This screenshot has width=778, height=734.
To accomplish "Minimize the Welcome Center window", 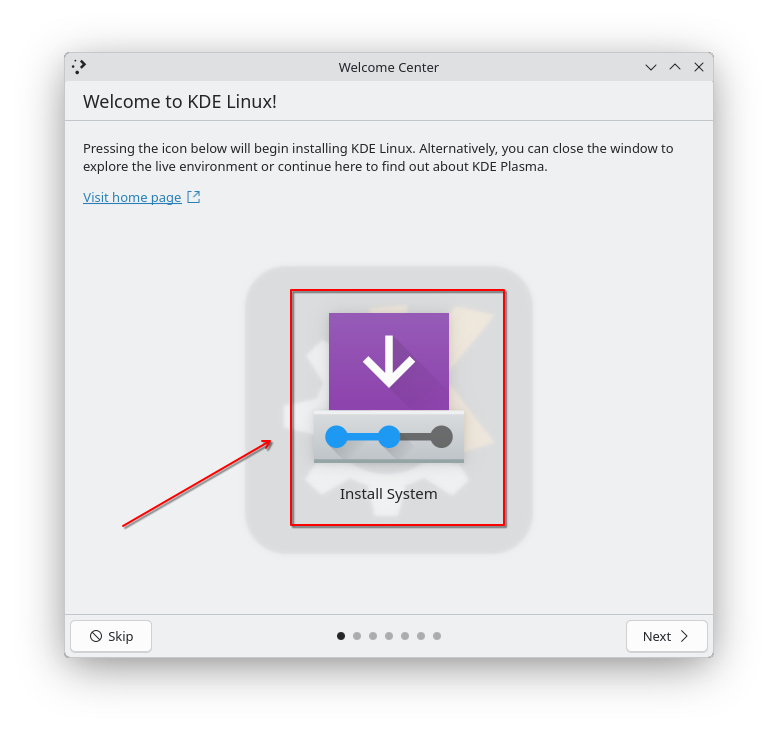I will tap(651, 67).
